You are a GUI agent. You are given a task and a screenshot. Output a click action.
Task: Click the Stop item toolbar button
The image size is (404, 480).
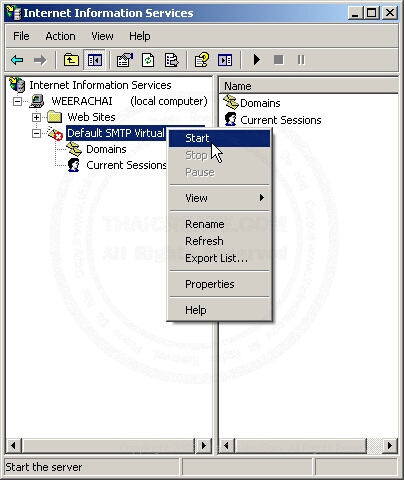point(278,60)
